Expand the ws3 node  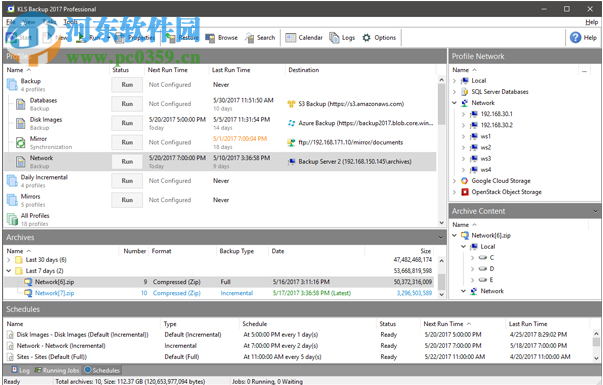[x=463, y=159]
